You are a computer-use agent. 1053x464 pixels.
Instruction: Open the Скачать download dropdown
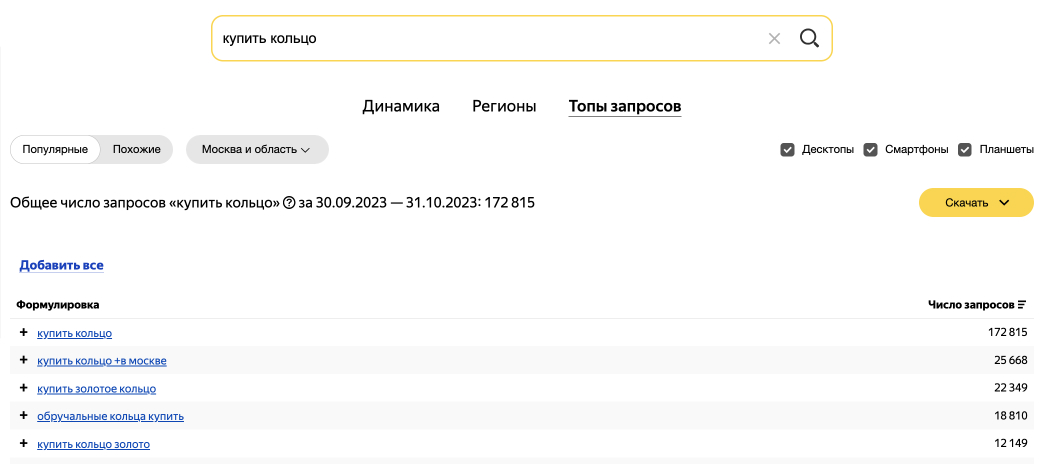point(976,203)
